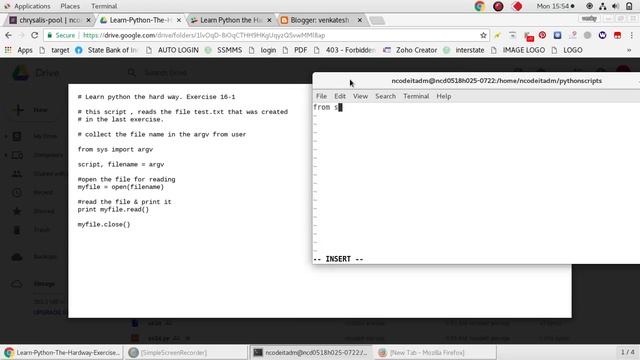Click the Pinterest extension icon

(x=542, y=36)
